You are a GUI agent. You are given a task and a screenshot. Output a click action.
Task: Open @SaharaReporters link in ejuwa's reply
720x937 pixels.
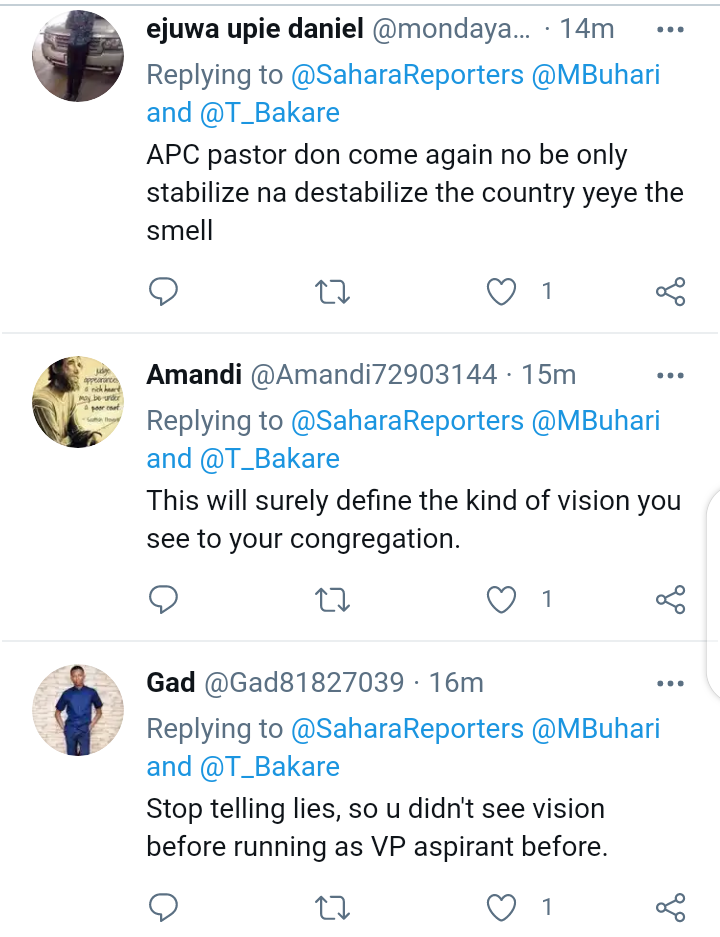pos(408,75)
